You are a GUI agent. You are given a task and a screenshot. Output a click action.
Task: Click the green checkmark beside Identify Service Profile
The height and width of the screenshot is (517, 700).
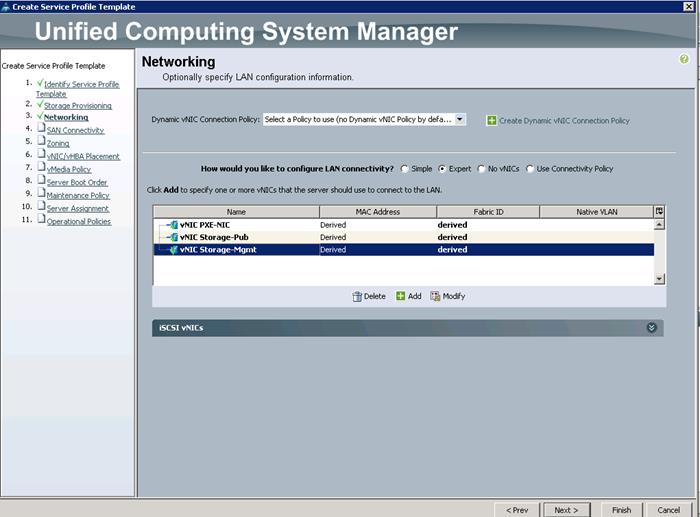click(40, 83)
